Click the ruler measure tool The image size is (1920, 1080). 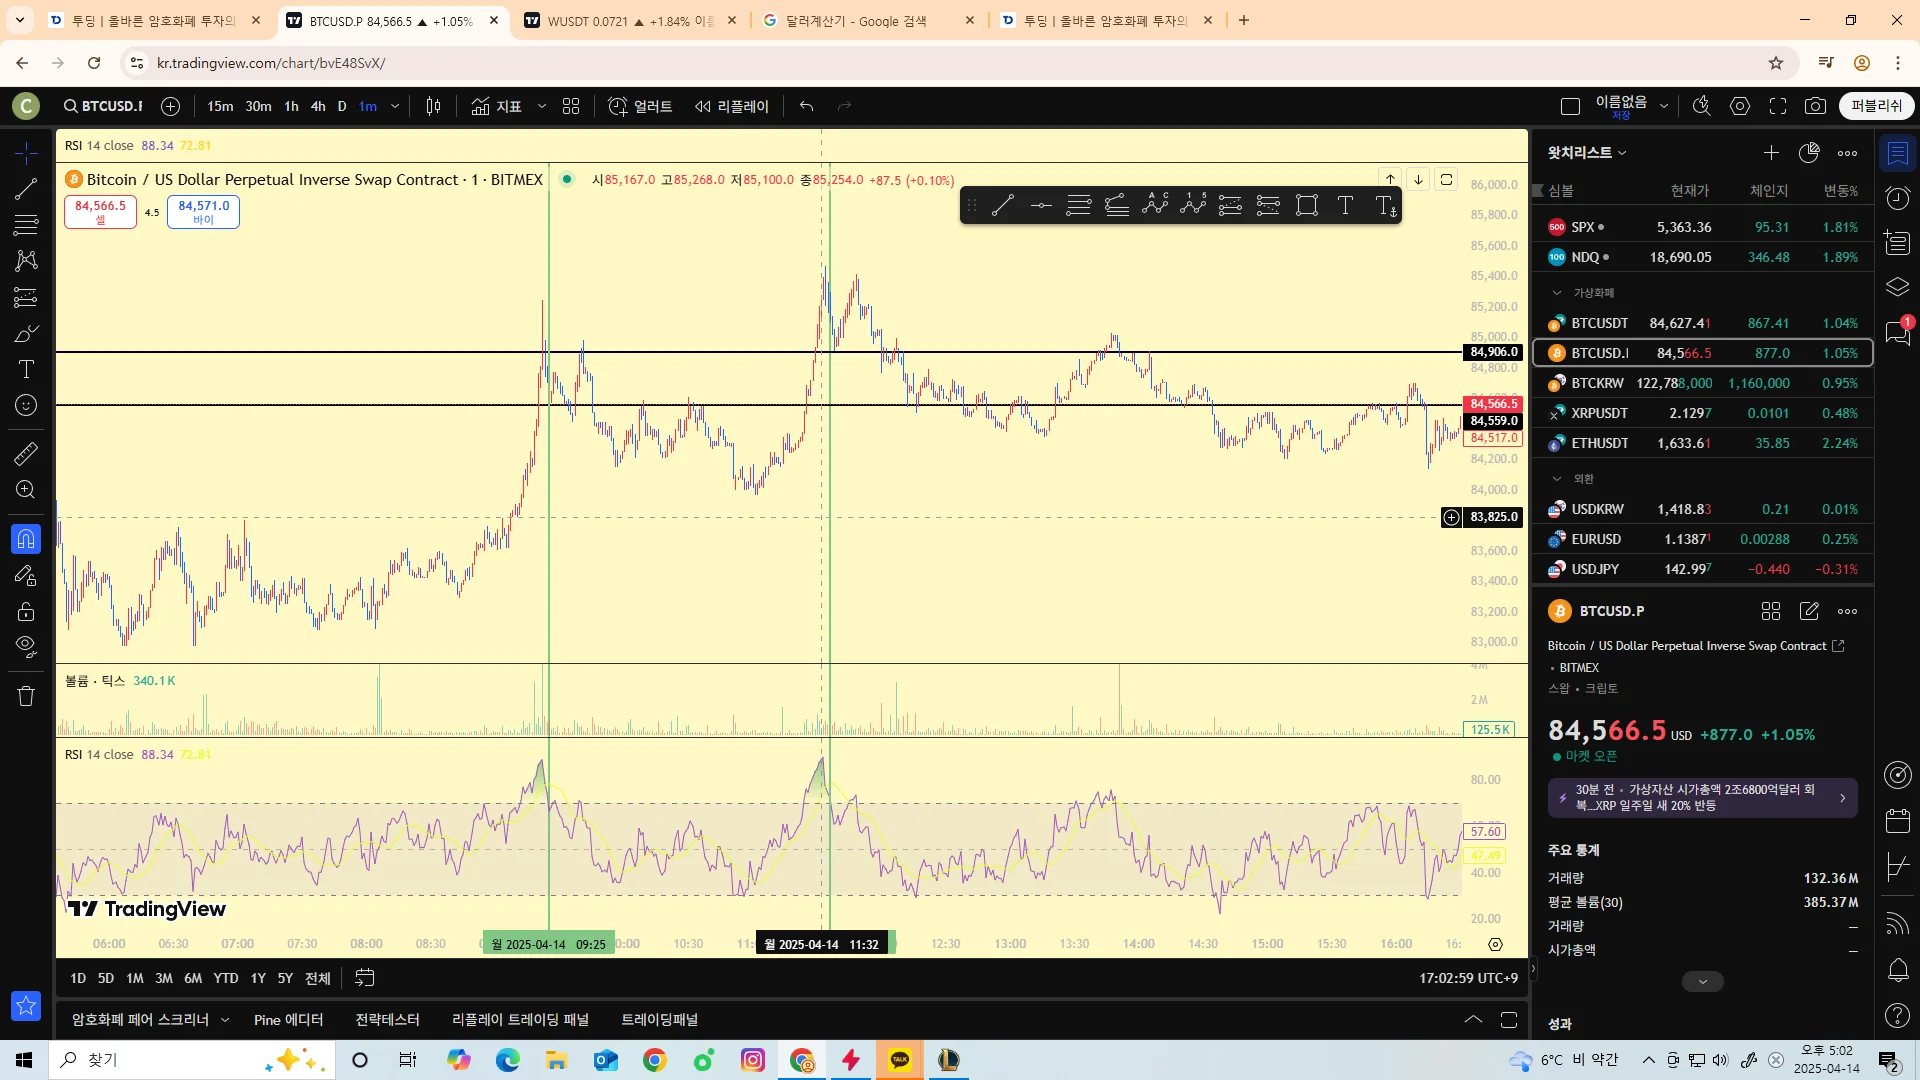coord(26,454)
